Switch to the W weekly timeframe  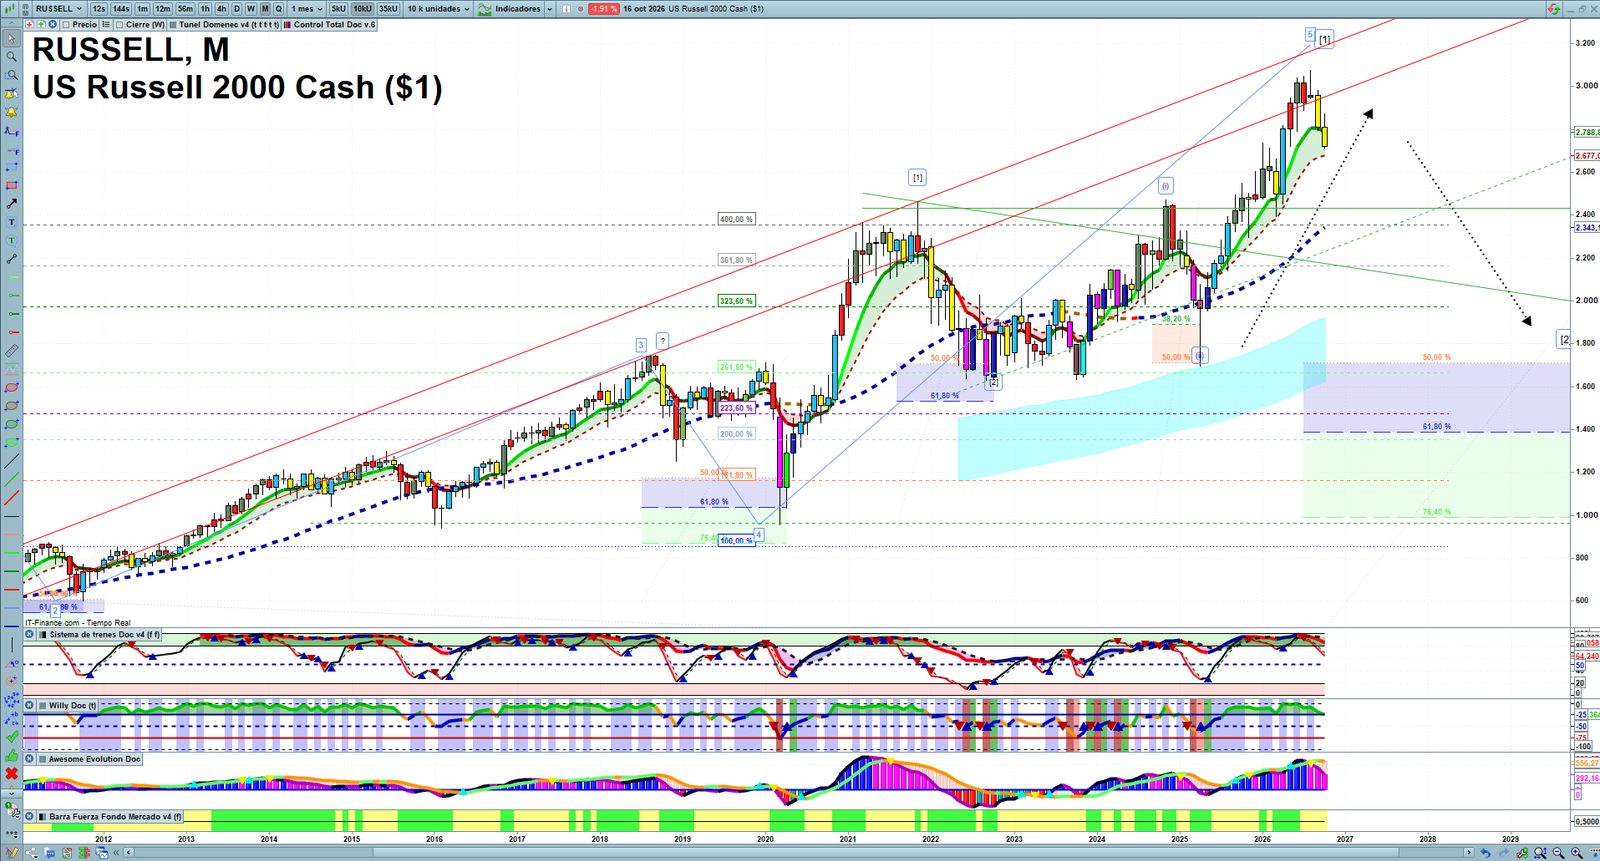pos(251,9)
